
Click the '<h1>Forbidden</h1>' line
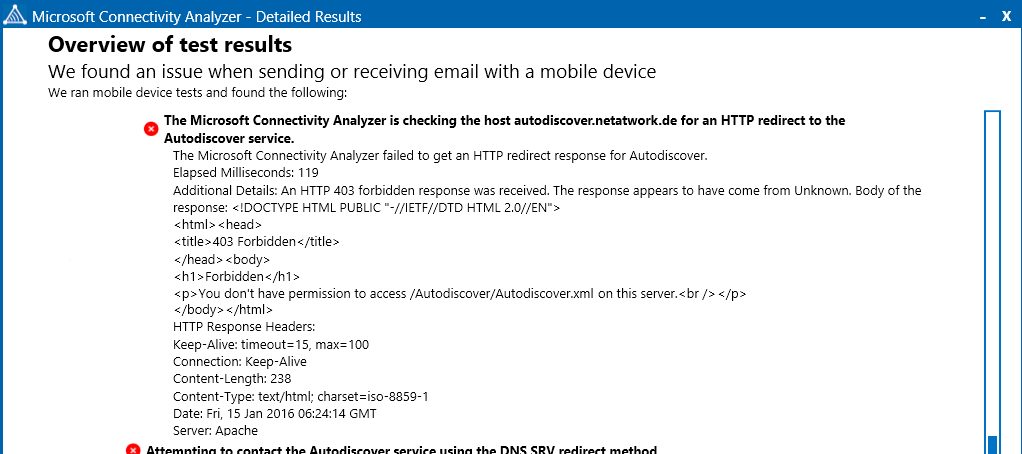[x=237, y=276]
